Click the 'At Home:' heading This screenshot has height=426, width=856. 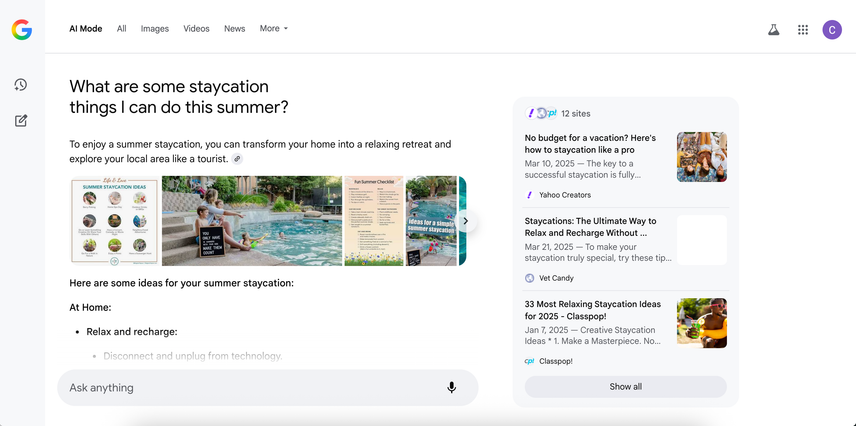point(90,307)
